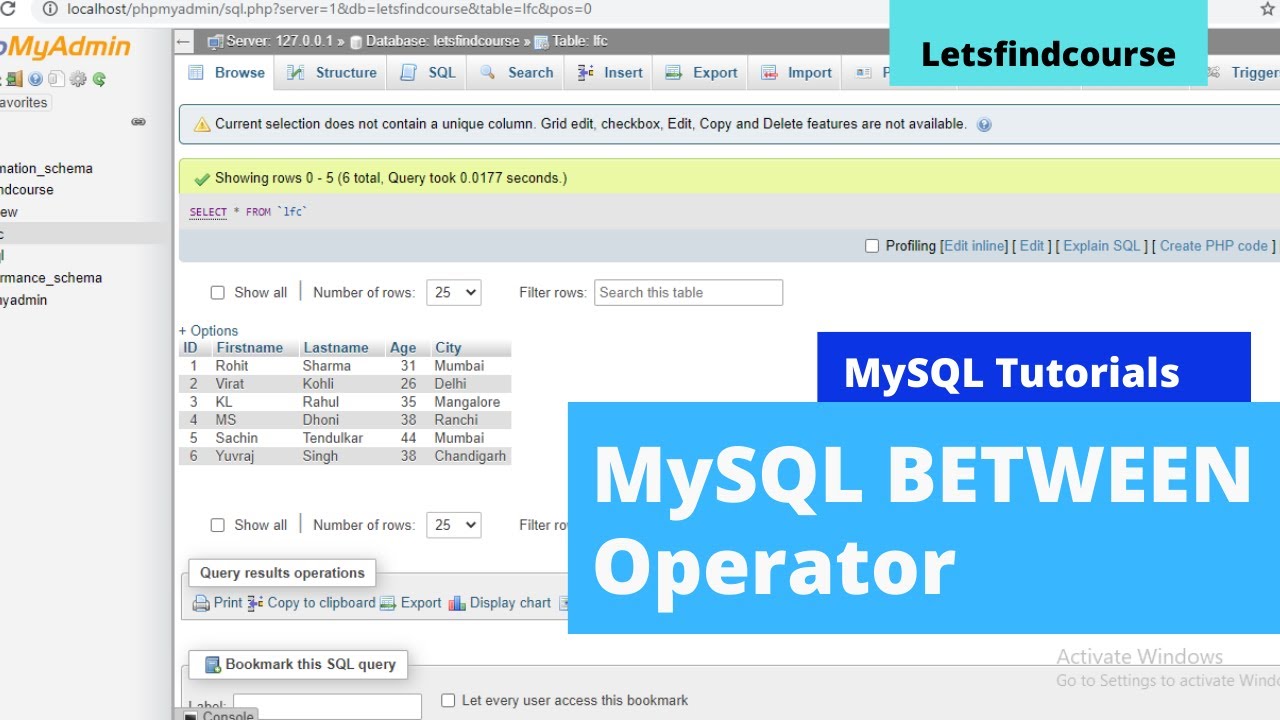Open navigation panel settings gear icon
Viewport: 1280px width, 720px height.
78,79
